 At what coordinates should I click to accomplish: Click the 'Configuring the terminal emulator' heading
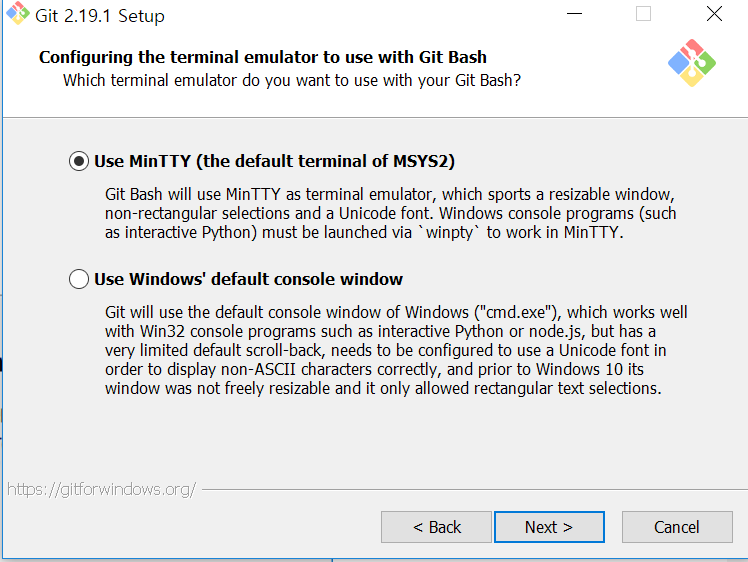point(263,57)
